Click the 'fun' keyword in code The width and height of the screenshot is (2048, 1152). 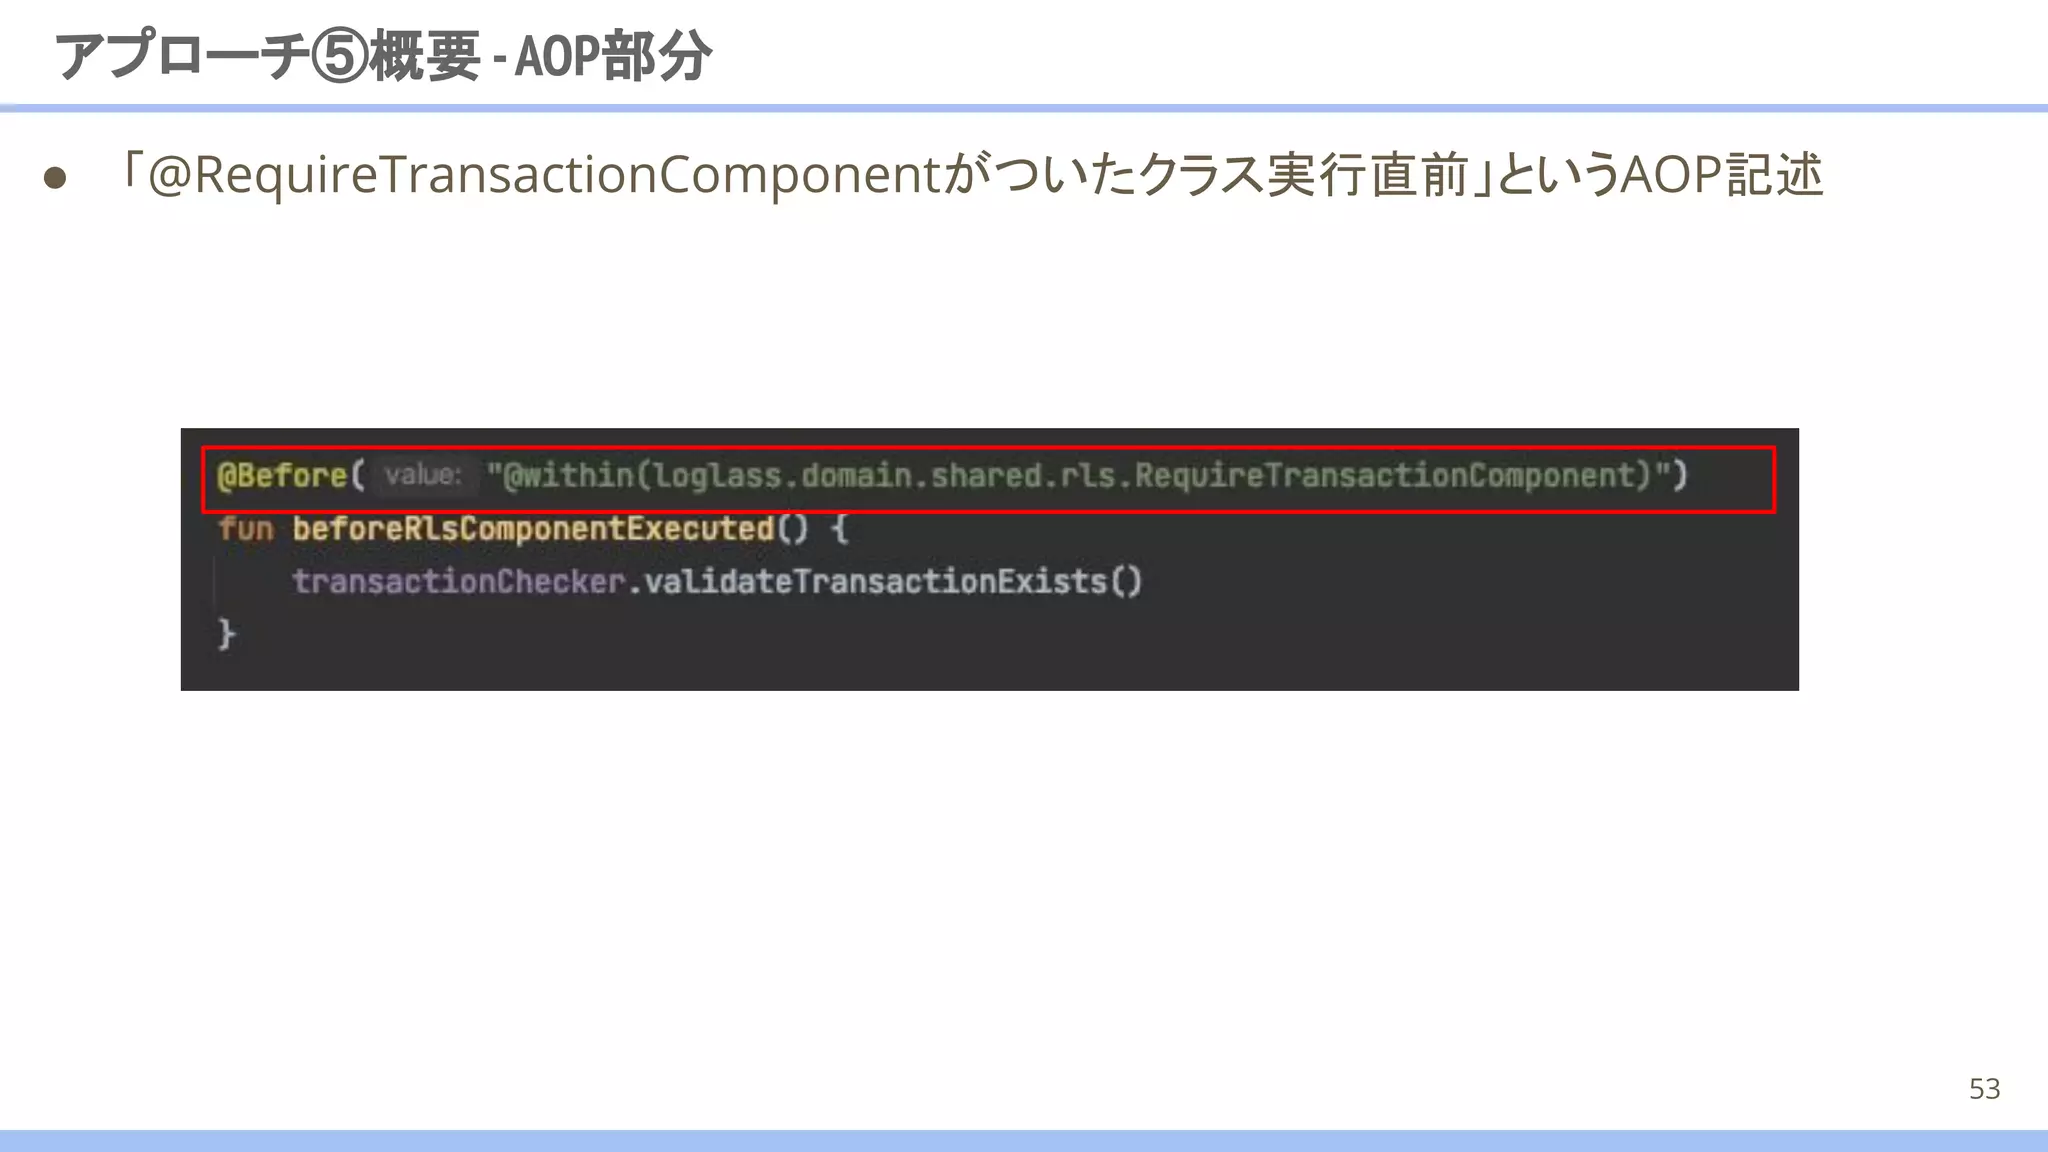pos(245,528)
